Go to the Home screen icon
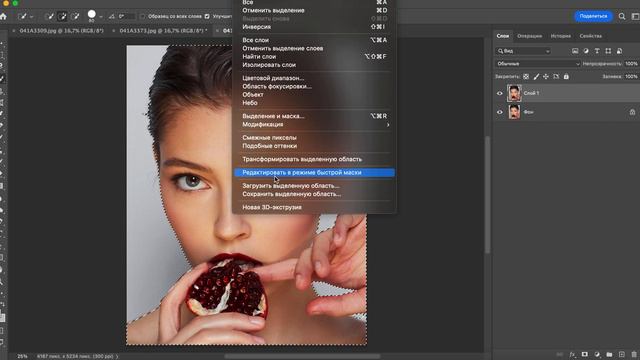This screenshot has height=360, width=640. coord(4,16)
